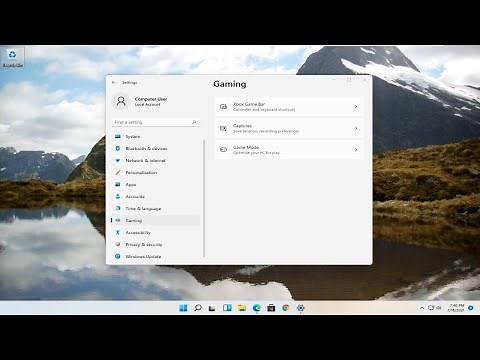Click the magnifier icon in the search box
This screenshot has height=360, width=480.
194,122
